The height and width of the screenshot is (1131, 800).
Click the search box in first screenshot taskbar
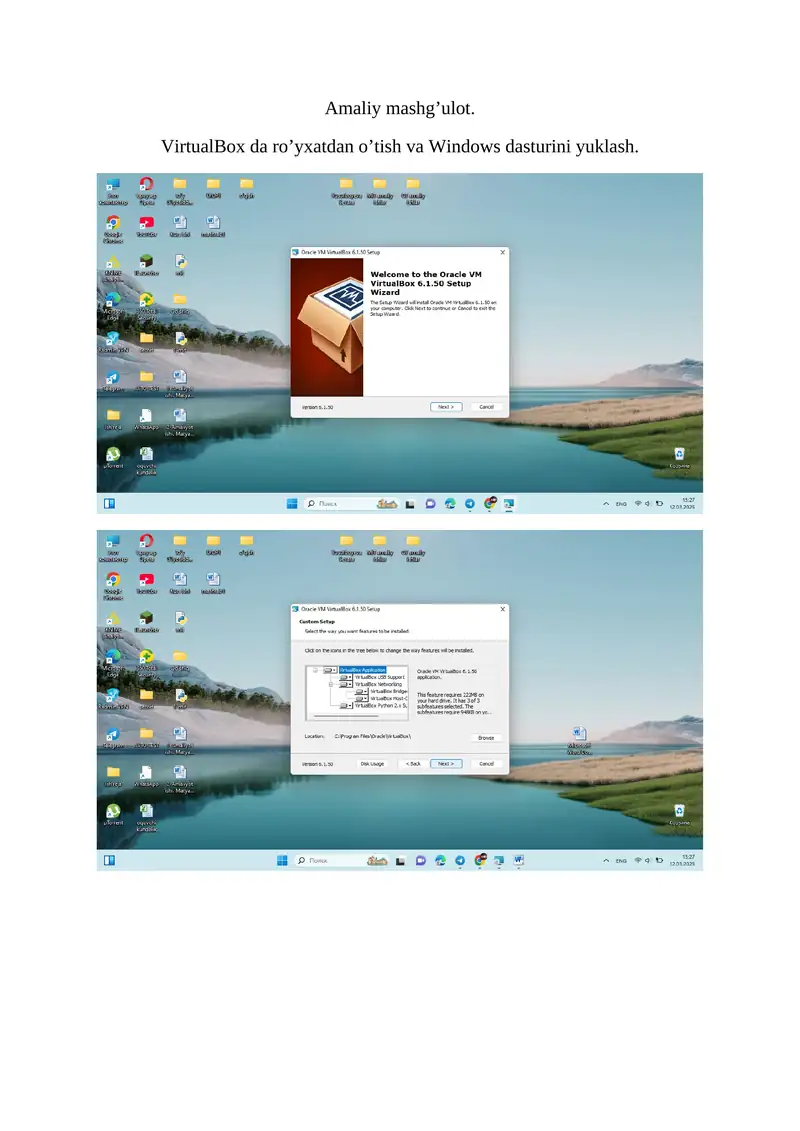pos(351,504)
